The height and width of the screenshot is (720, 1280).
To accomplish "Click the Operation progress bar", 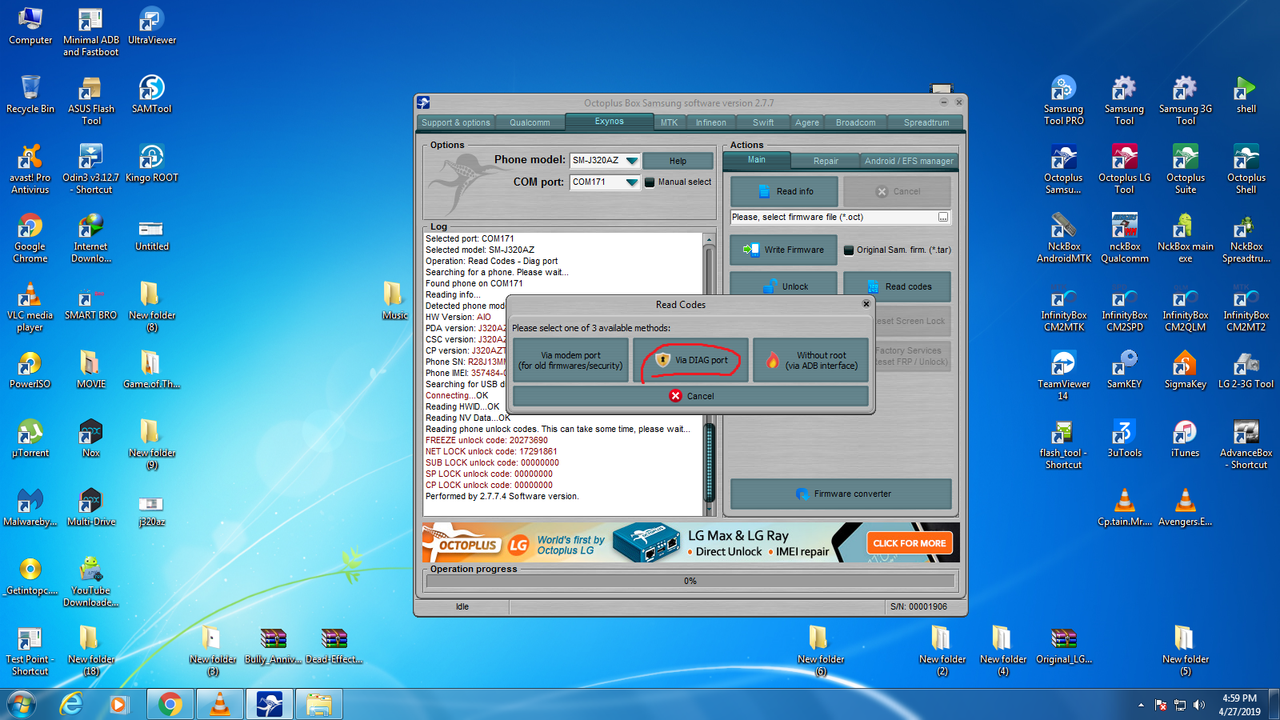I will [690, 581].
